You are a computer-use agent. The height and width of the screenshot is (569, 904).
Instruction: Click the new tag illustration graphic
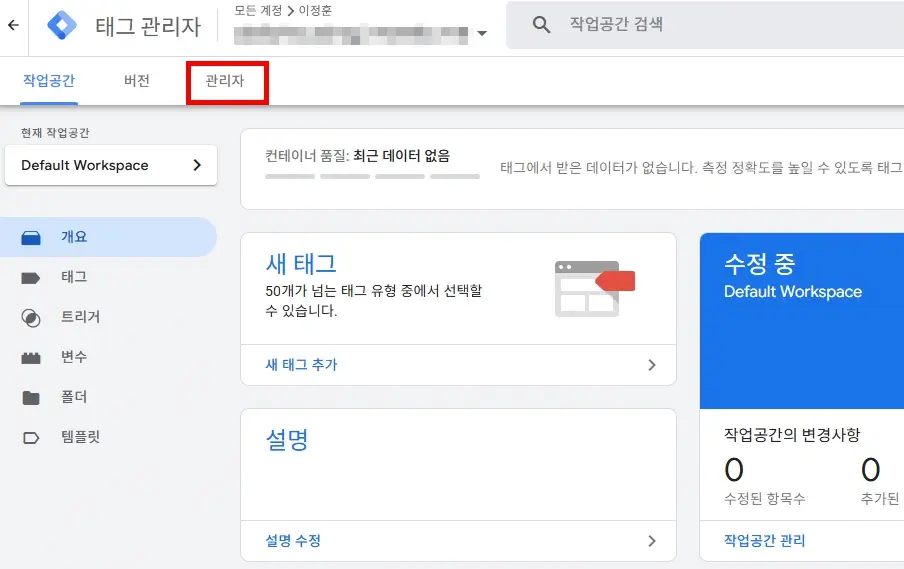[x=594, y=288]
